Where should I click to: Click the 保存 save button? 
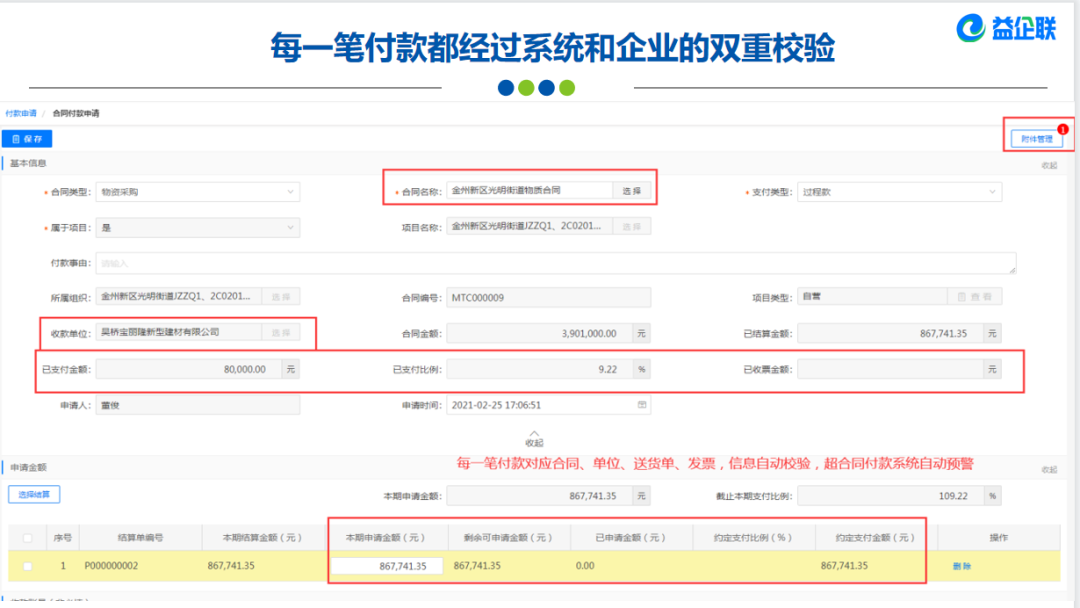[x=27, y=138]
